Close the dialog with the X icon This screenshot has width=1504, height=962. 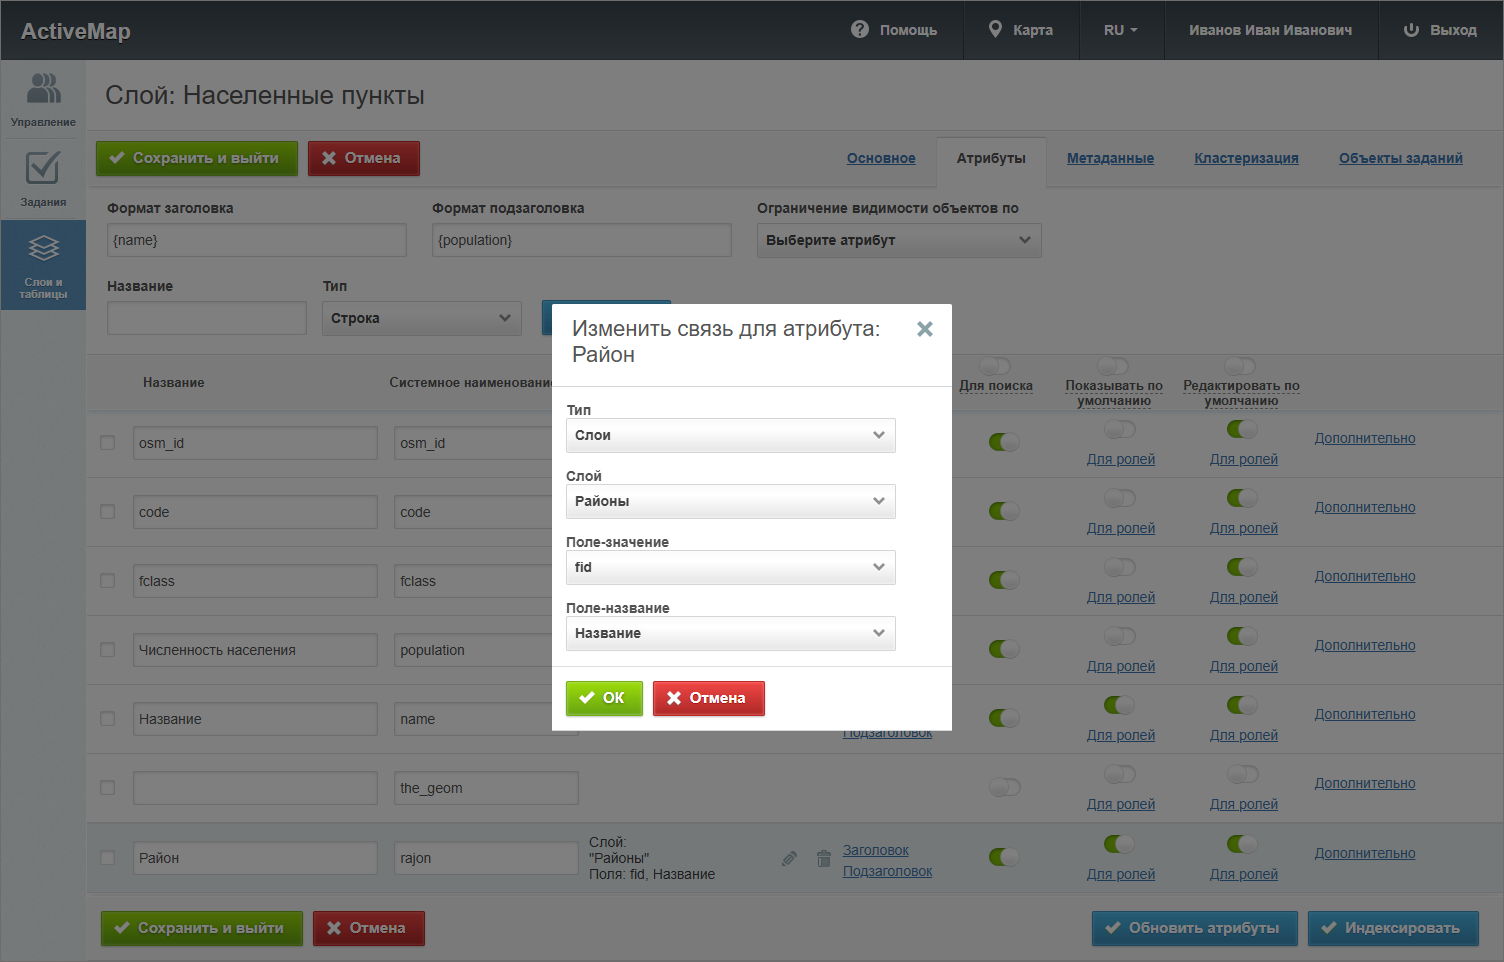click(x=925, y=329)
